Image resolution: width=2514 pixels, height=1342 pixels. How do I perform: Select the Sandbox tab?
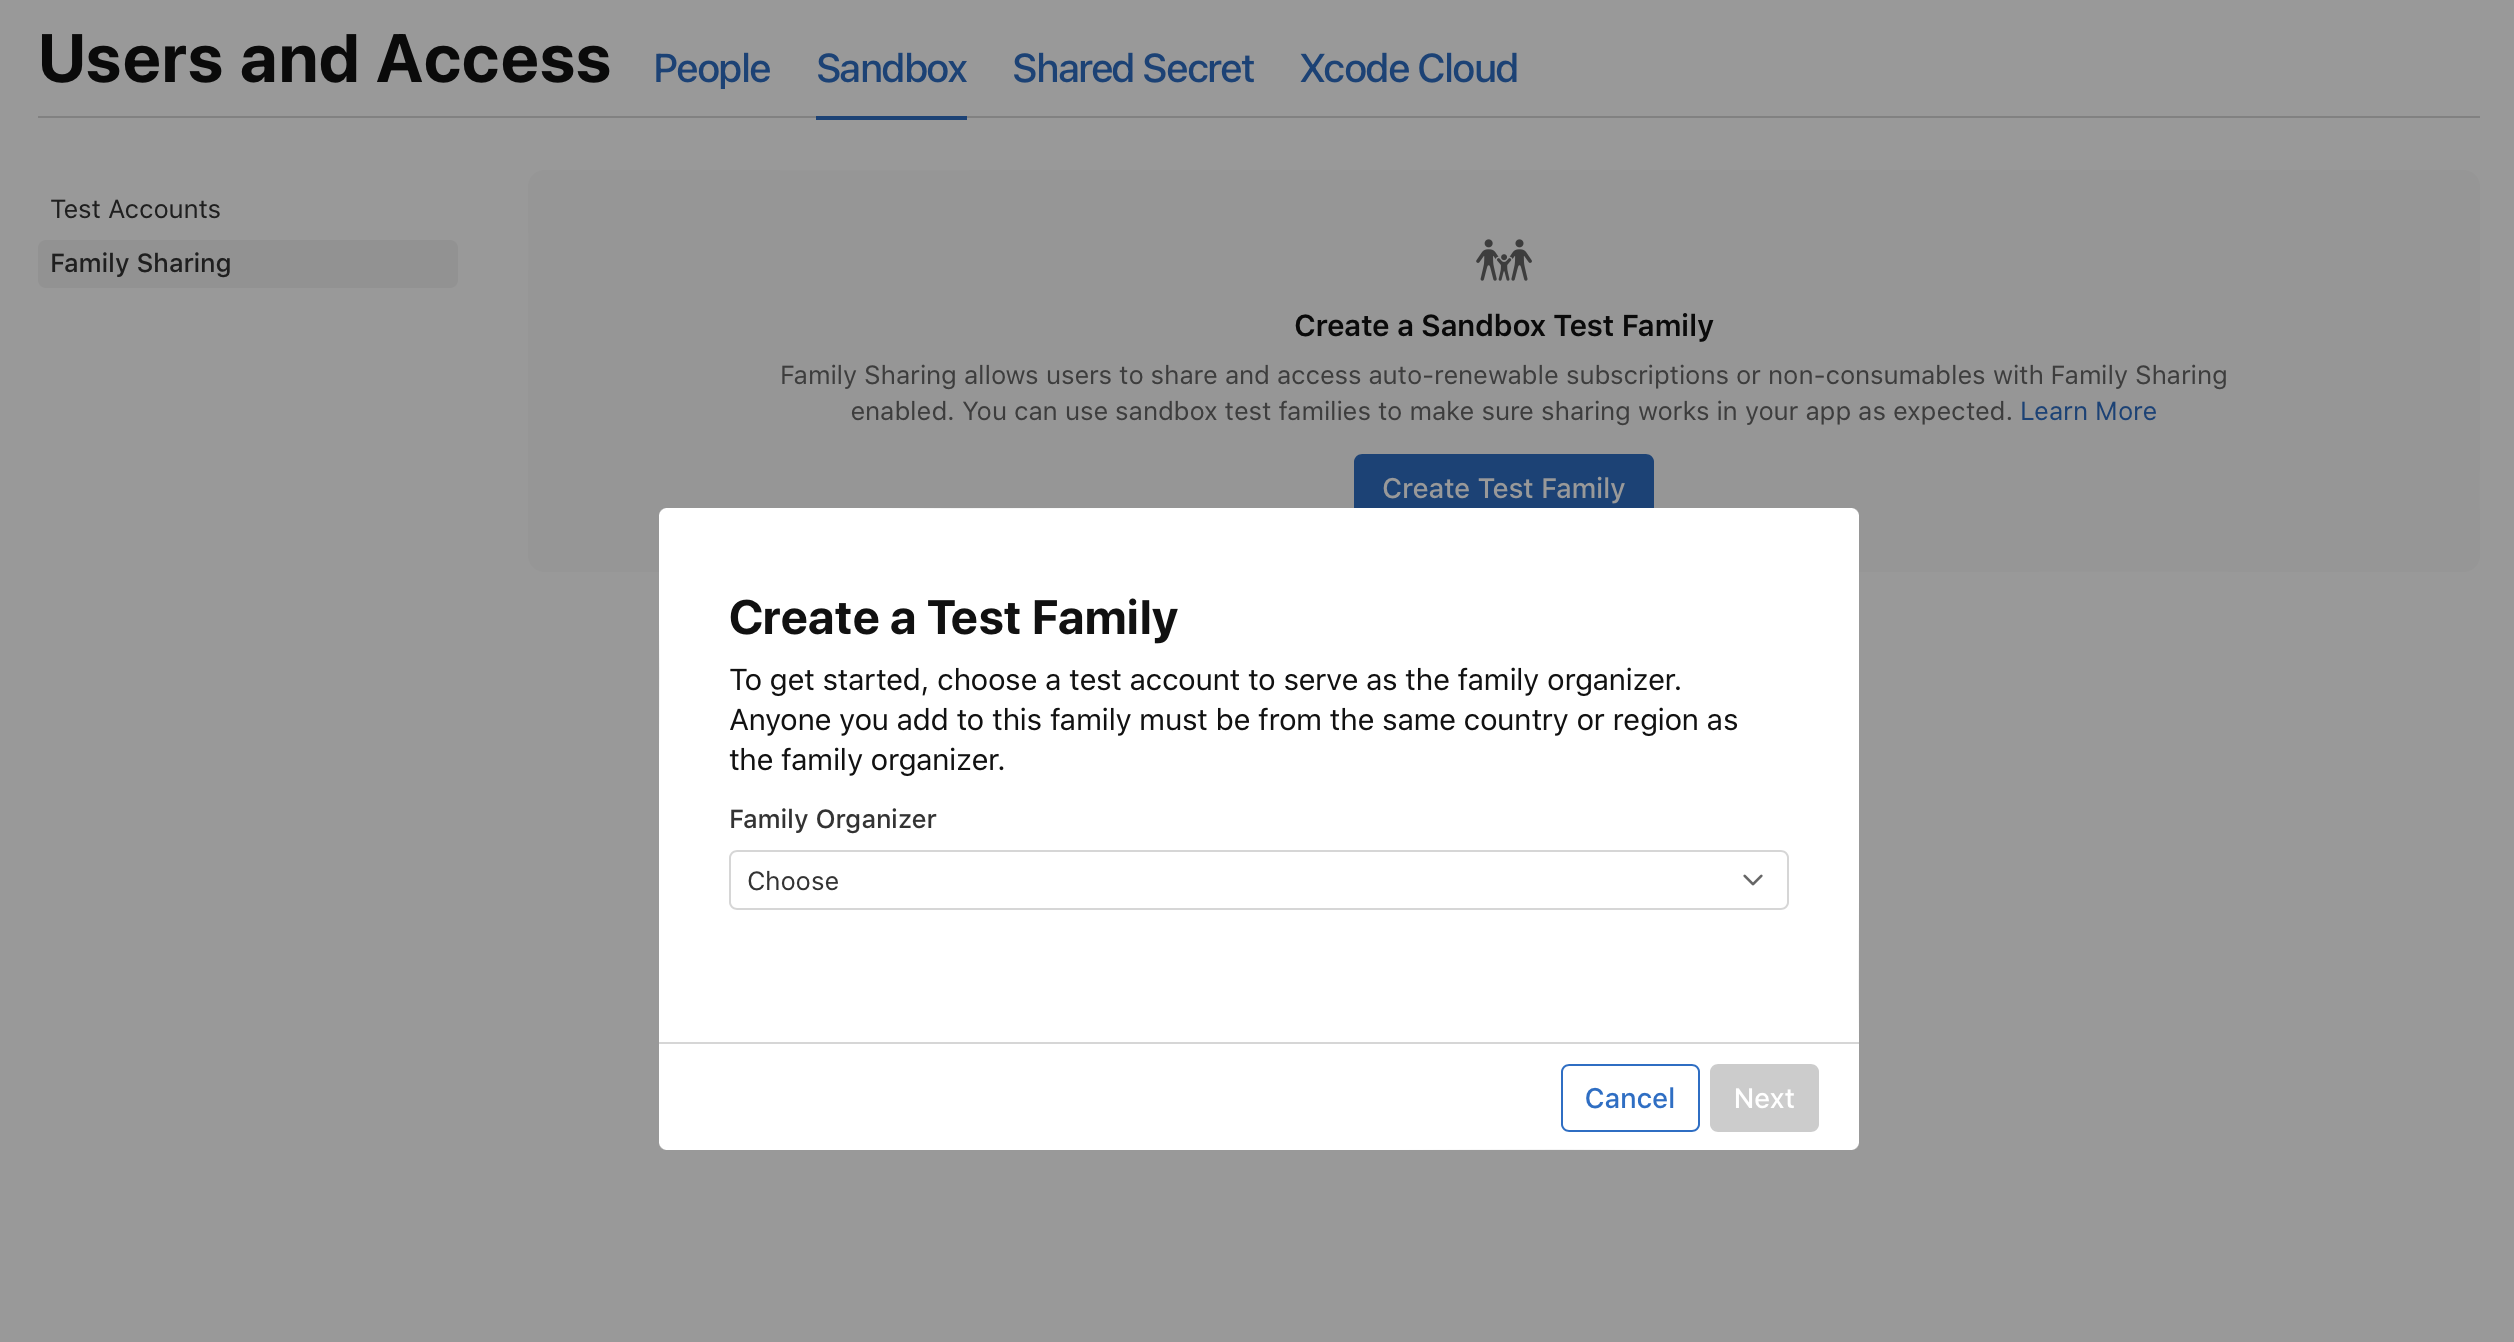[x=890, y=68]
